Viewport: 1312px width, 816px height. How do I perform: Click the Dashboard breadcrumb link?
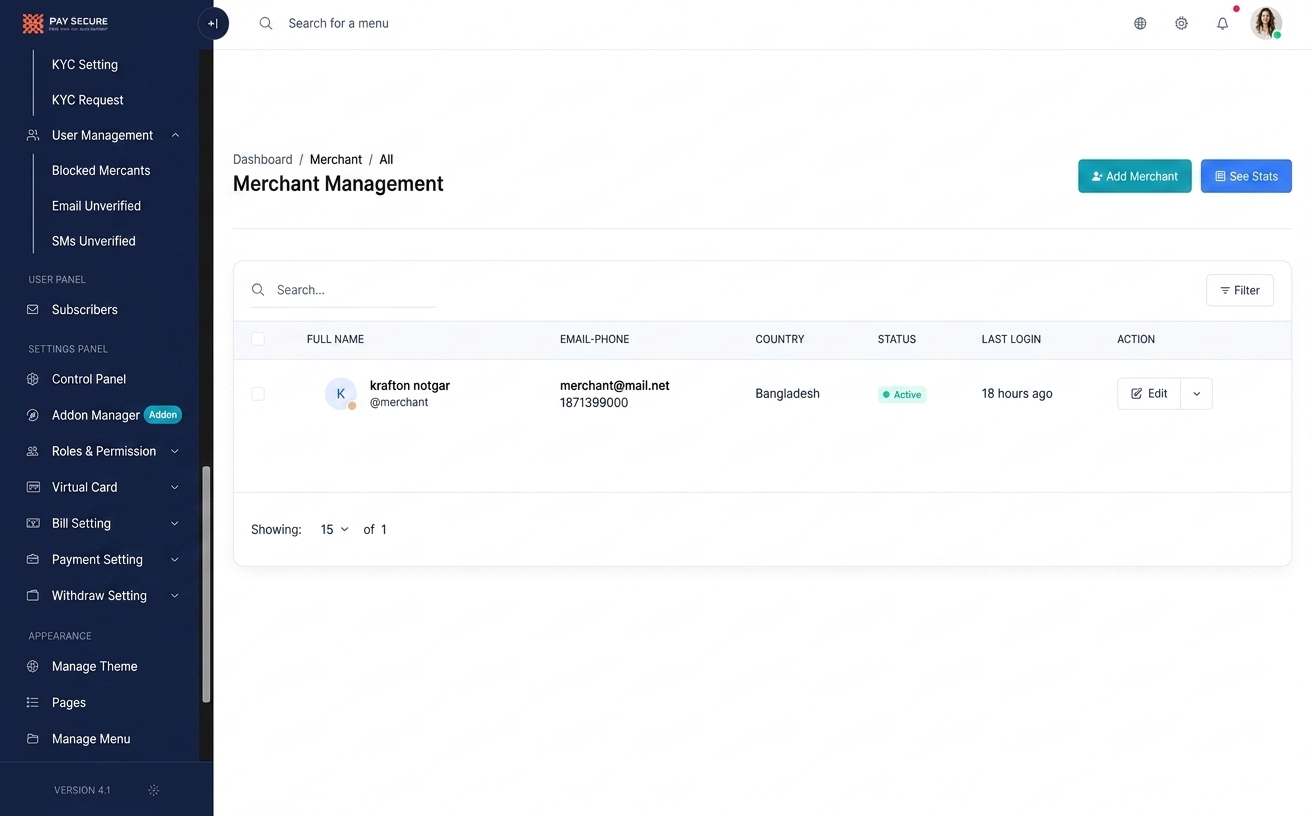(x=263, y=159)
